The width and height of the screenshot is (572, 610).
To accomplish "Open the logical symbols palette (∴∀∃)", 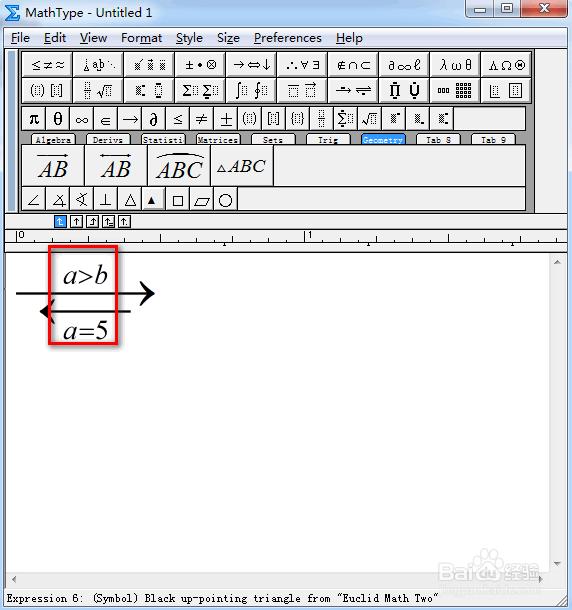I will pos(302,65).
